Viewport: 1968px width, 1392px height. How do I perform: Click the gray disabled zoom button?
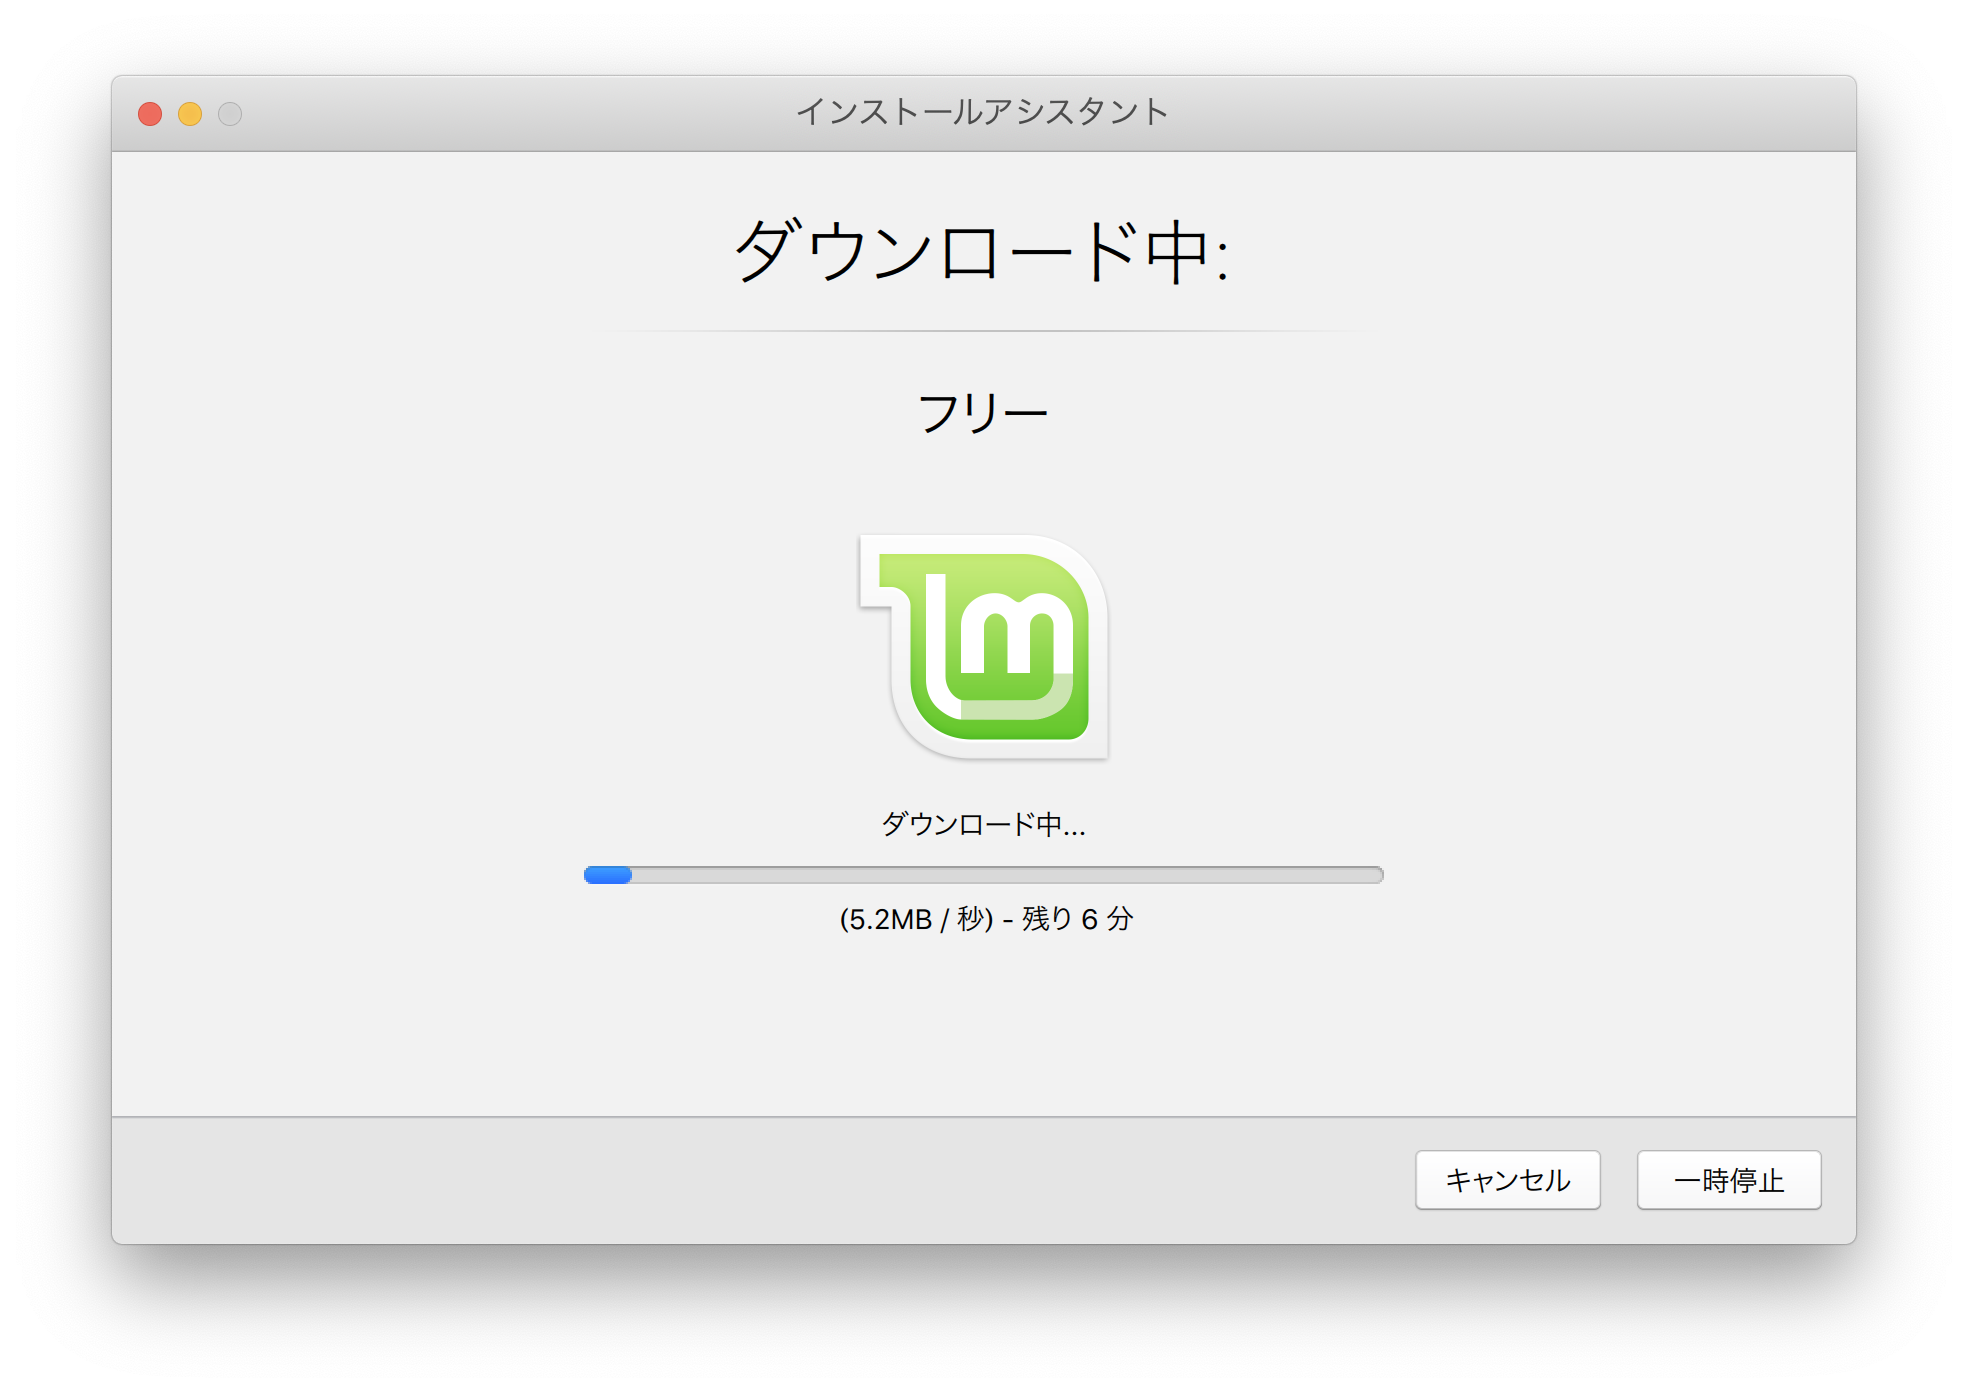[x=230, y=114]
